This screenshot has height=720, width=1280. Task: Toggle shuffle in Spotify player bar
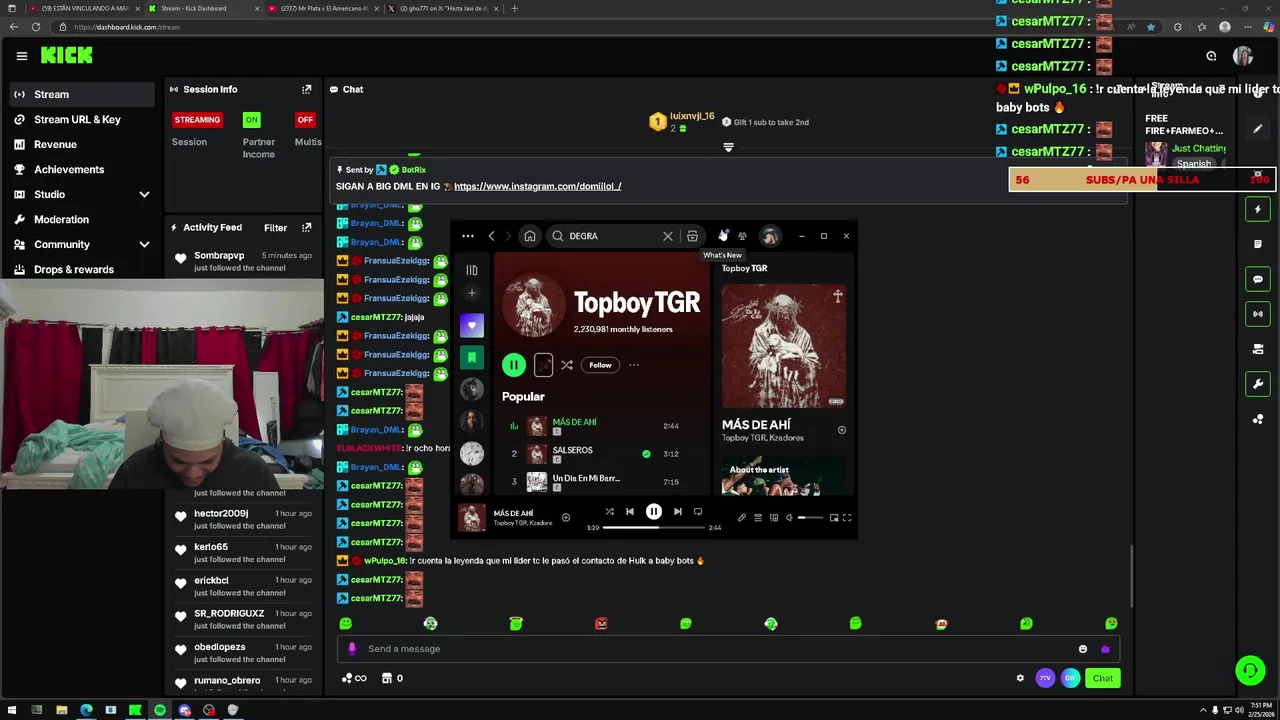609,512
